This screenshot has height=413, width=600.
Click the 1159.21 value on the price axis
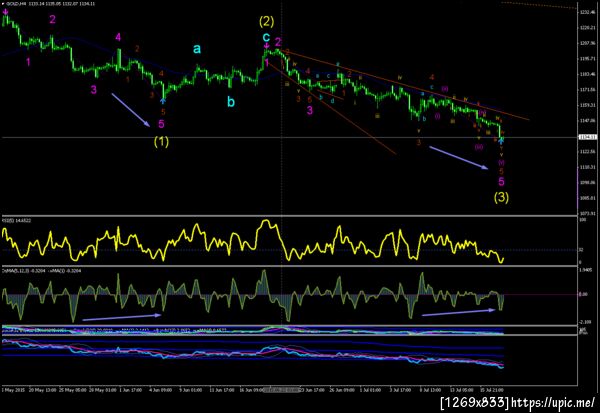(x=587, y=105)
